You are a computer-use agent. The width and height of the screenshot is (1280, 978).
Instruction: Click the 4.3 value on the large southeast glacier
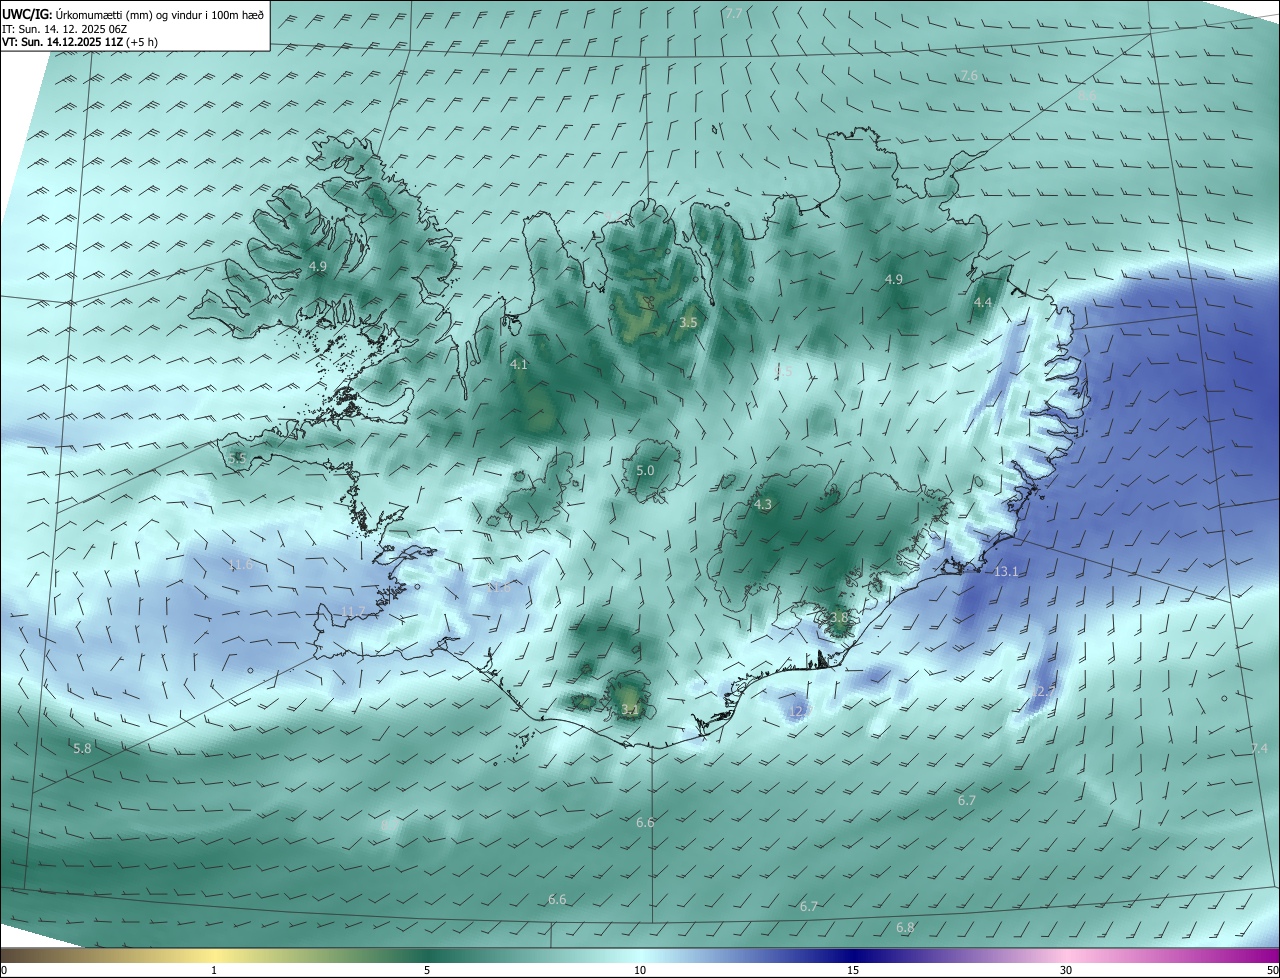pyautogui.click(x=763, y=505)
